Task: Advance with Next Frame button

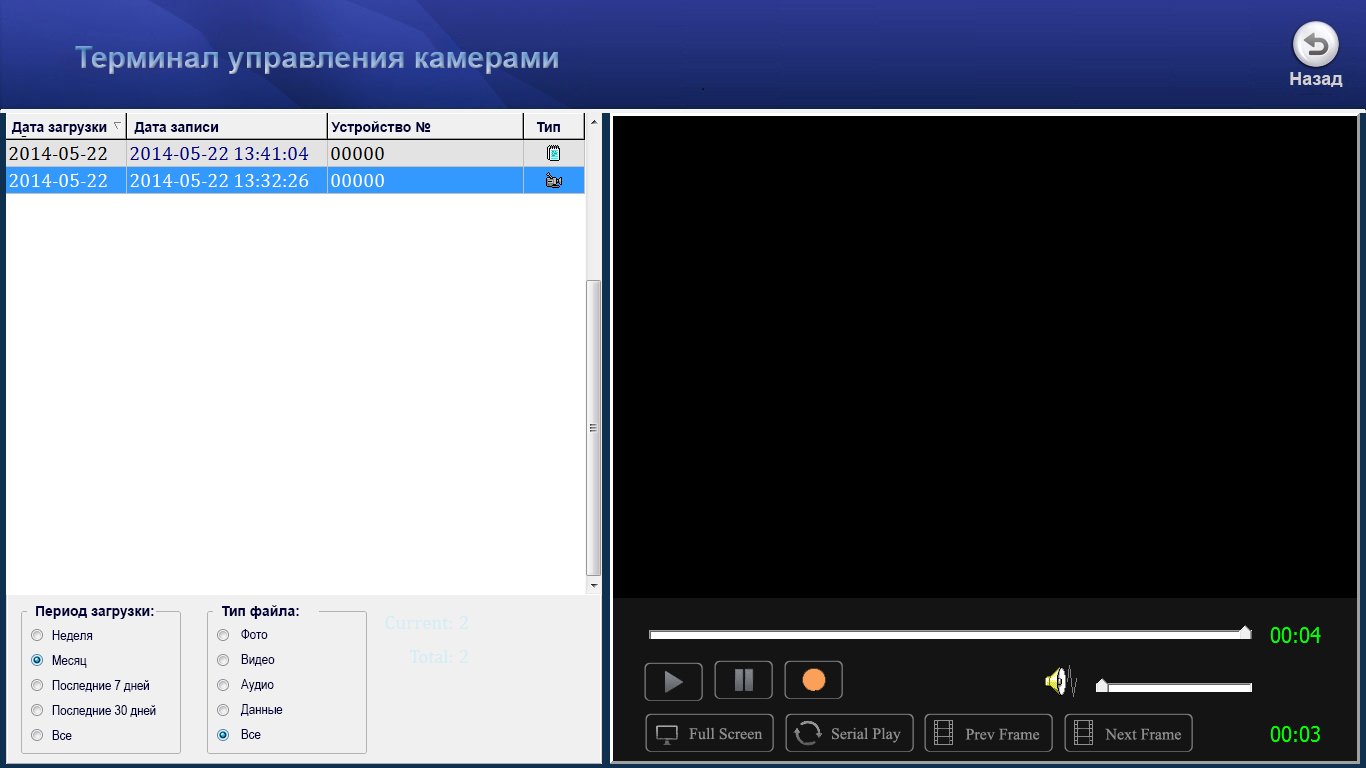Action: click(x=1128, y=734)
